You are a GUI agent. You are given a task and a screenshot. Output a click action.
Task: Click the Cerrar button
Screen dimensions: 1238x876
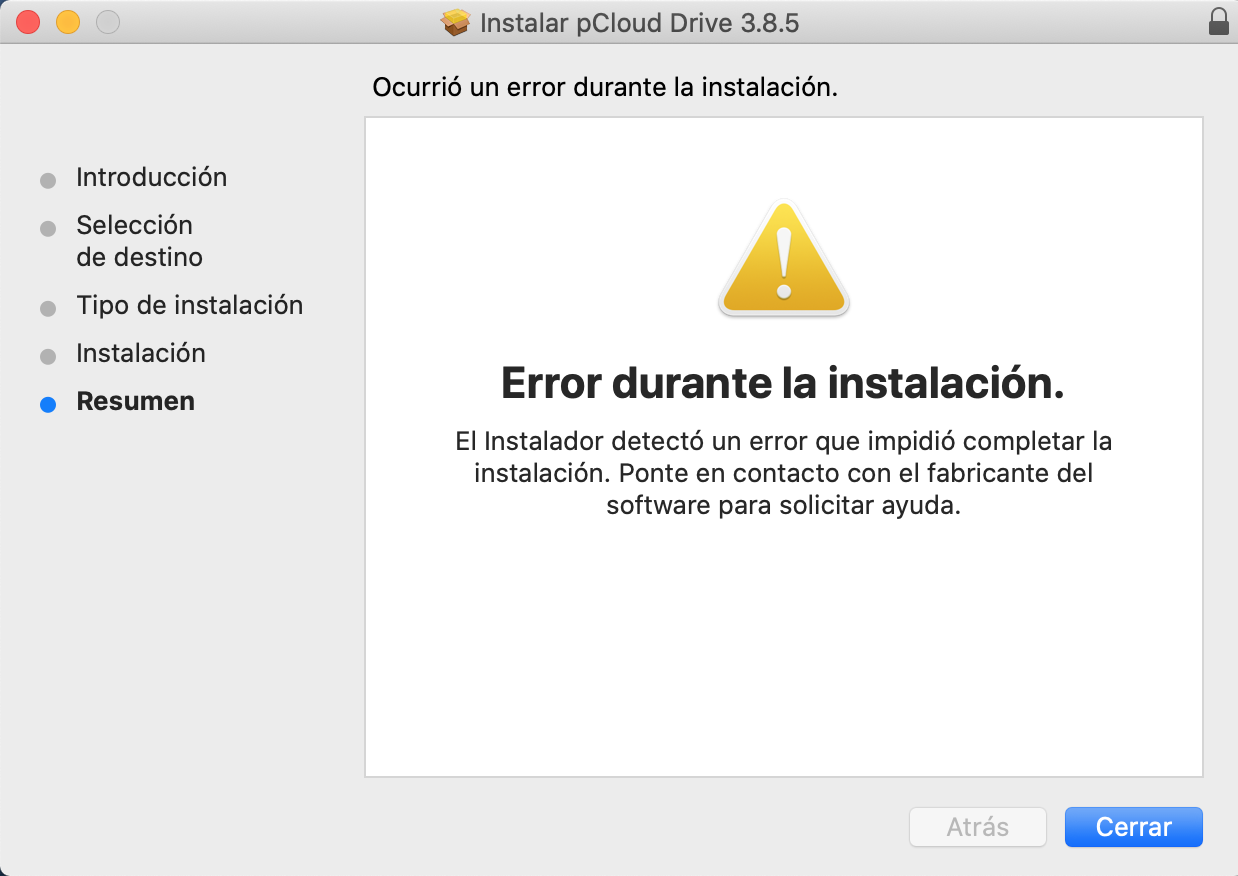[x=1133, y=827]
